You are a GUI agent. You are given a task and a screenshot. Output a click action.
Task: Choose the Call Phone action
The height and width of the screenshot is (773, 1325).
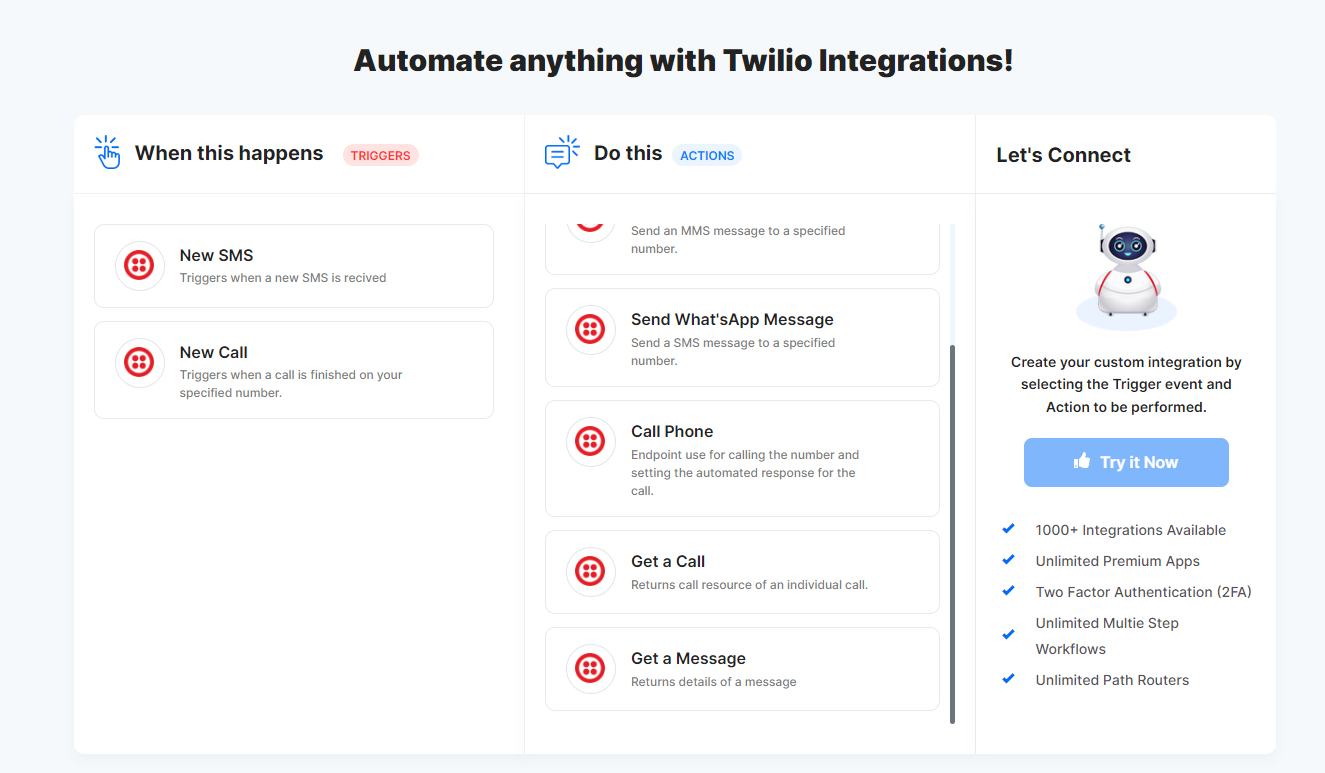coord(742,459)
